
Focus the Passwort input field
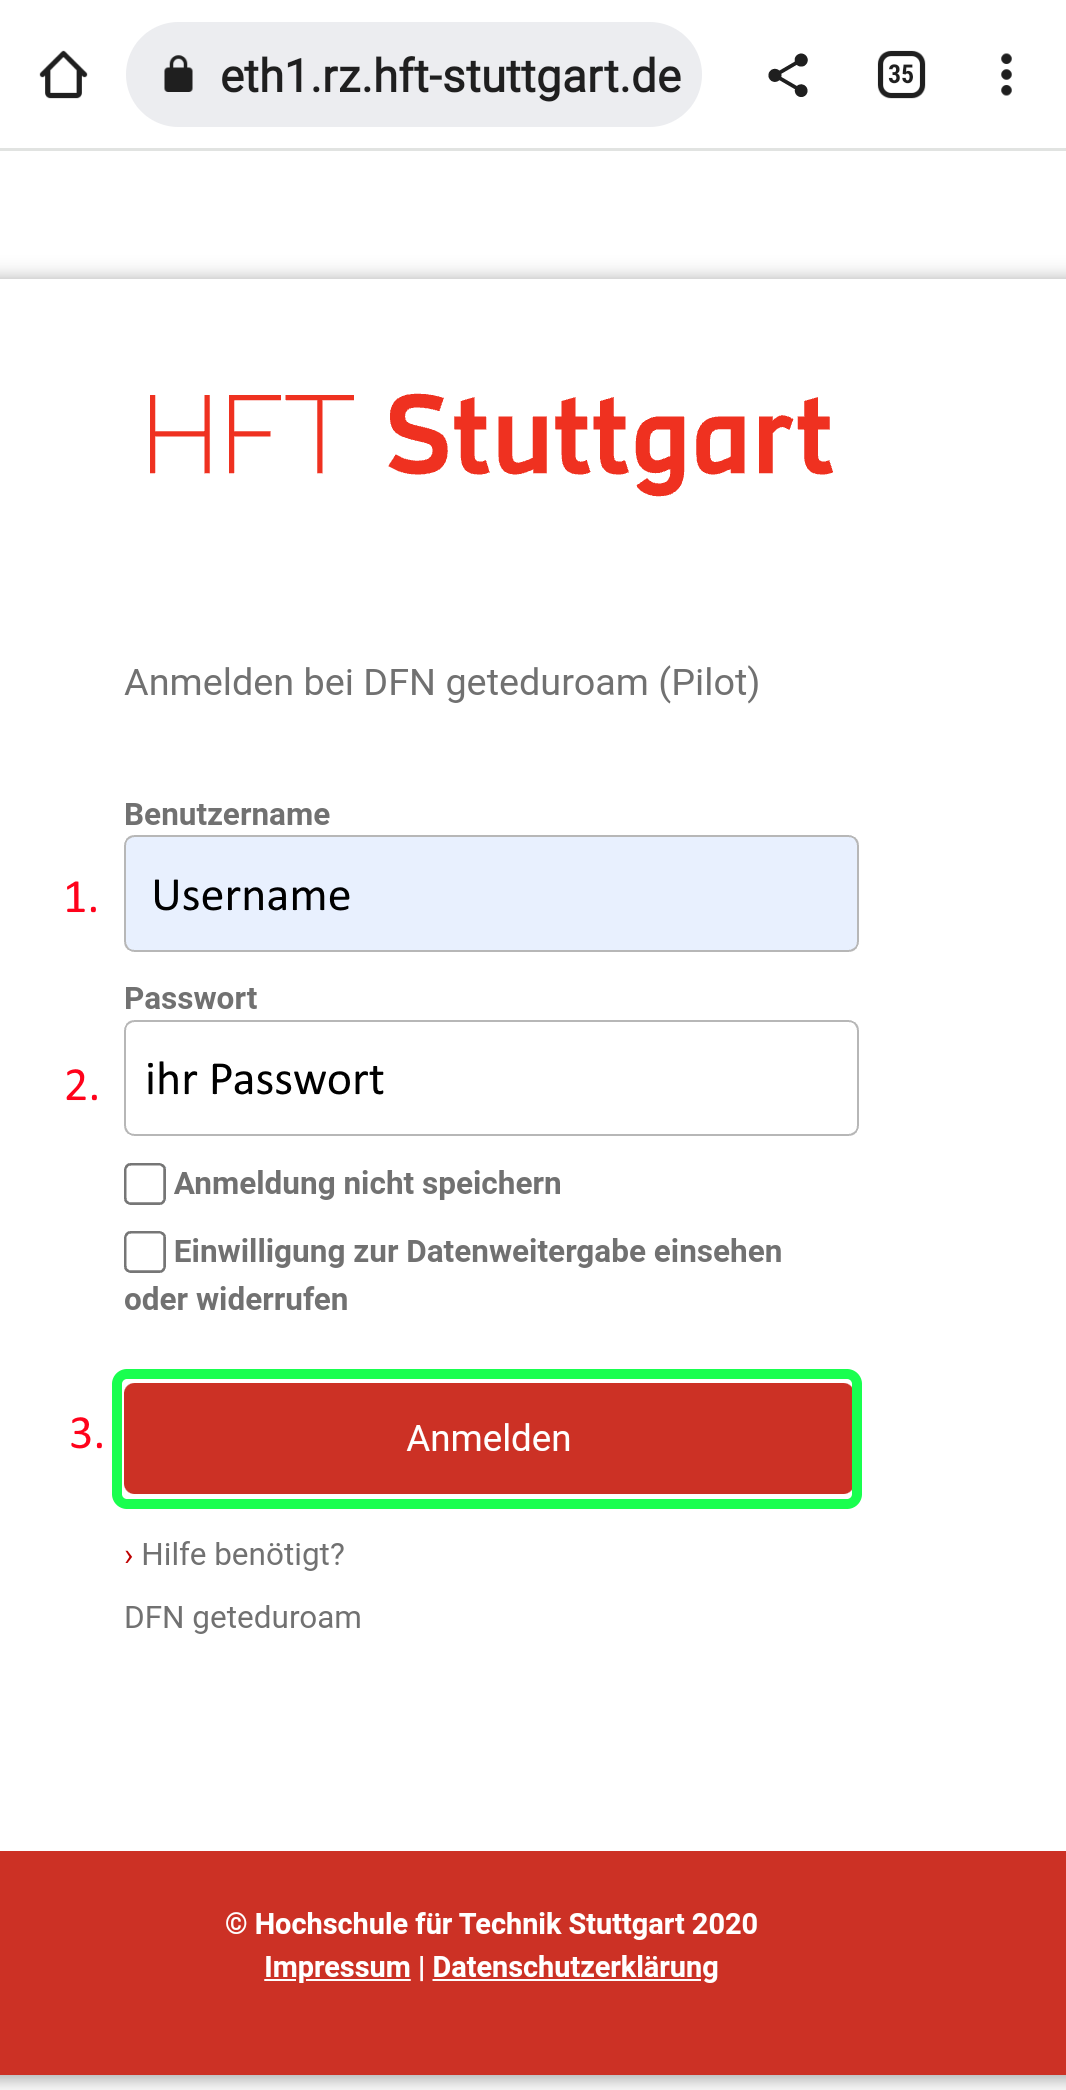tap(491, 1078)
